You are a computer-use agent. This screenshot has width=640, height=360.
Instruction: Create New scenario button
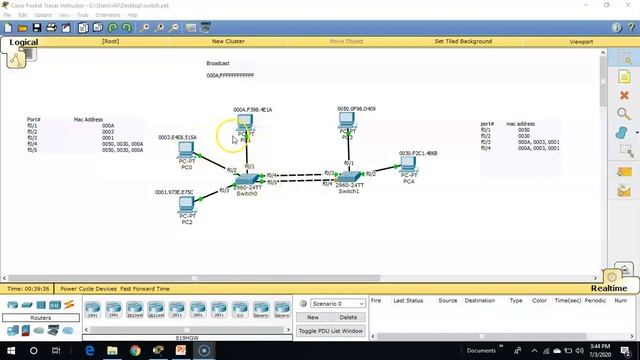[x=313, y=317]
